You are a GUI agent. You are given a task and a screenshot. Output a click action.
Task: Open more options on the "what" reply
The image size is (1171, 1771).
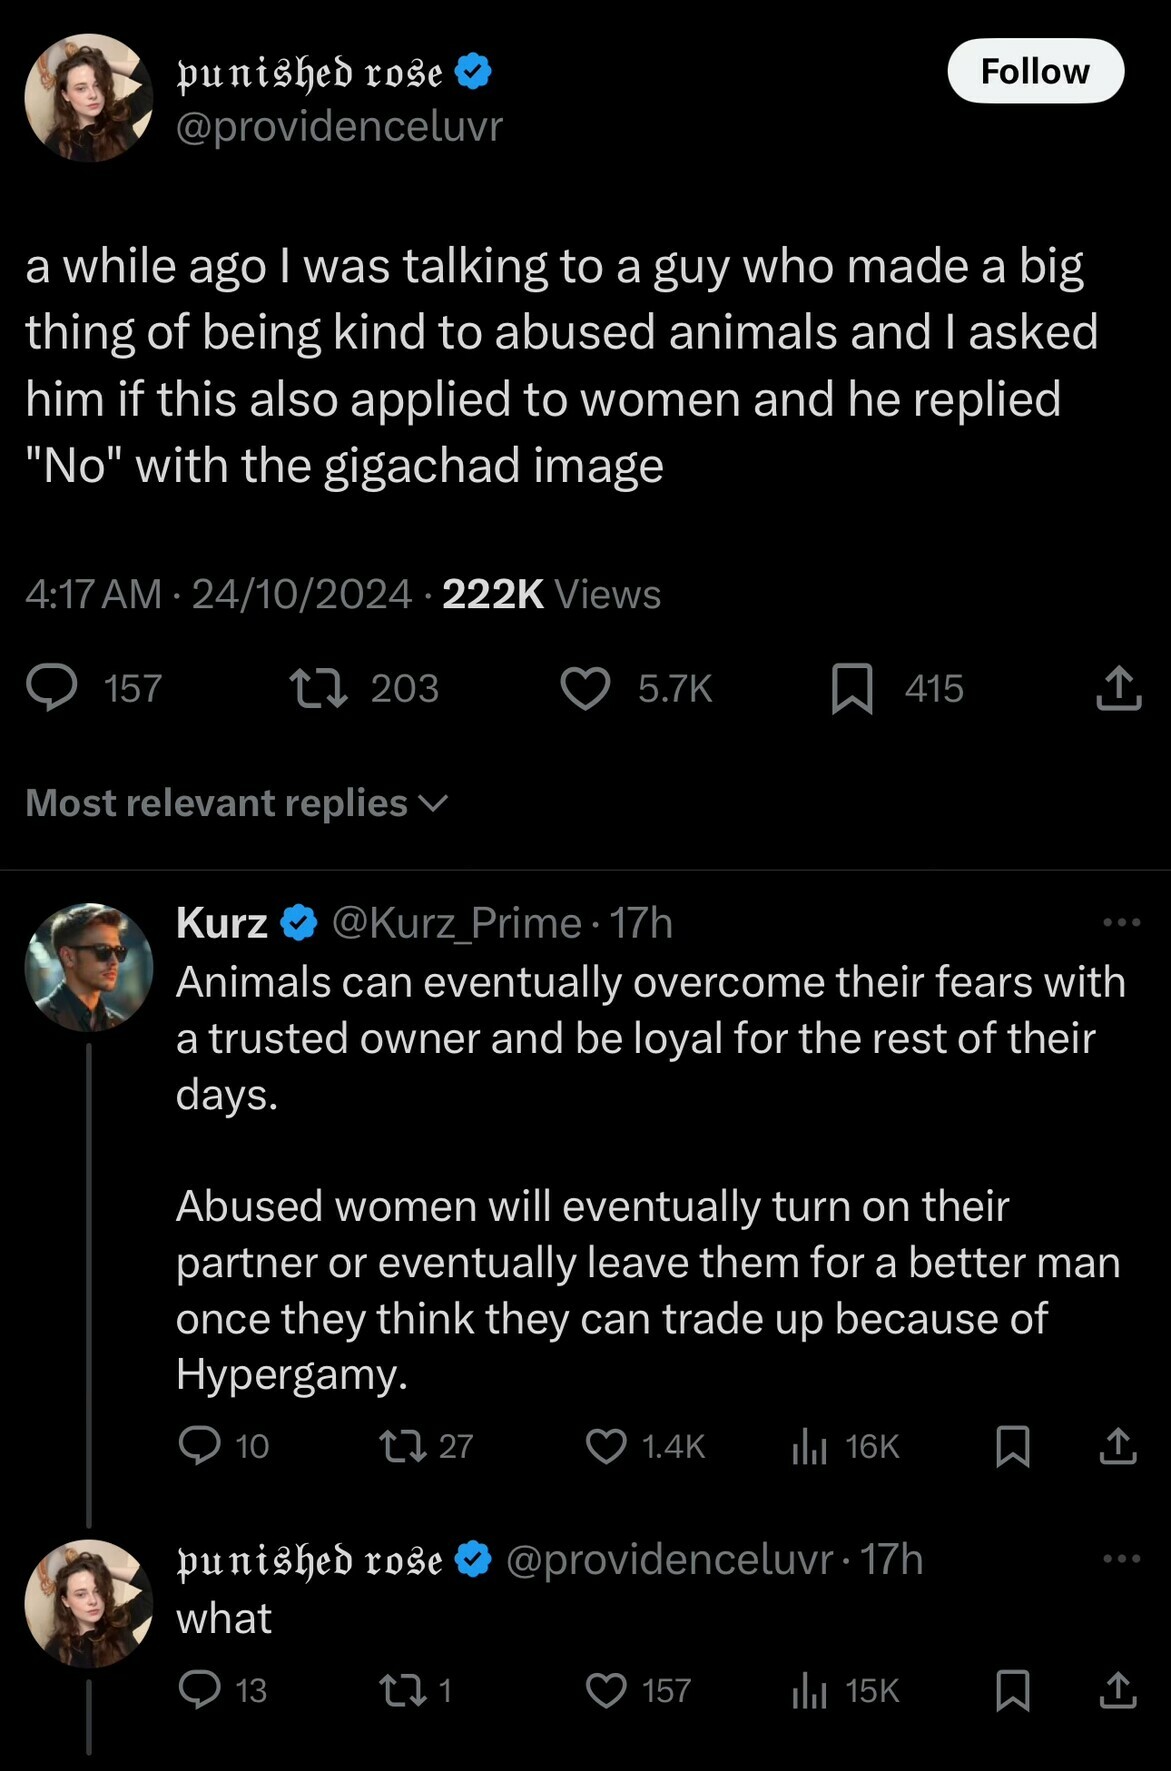coord(1121,1559)
